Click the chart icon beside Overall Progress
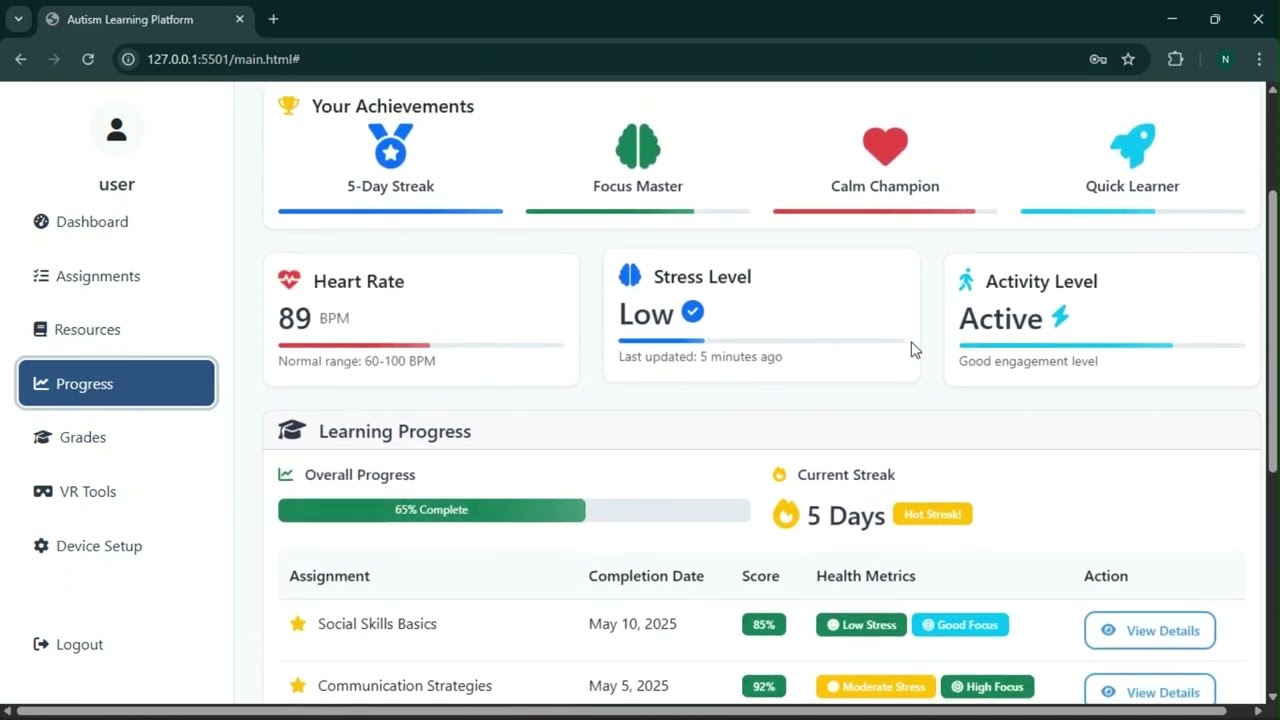This screenshot has height=720, width=1280. (x=286, y=474)
